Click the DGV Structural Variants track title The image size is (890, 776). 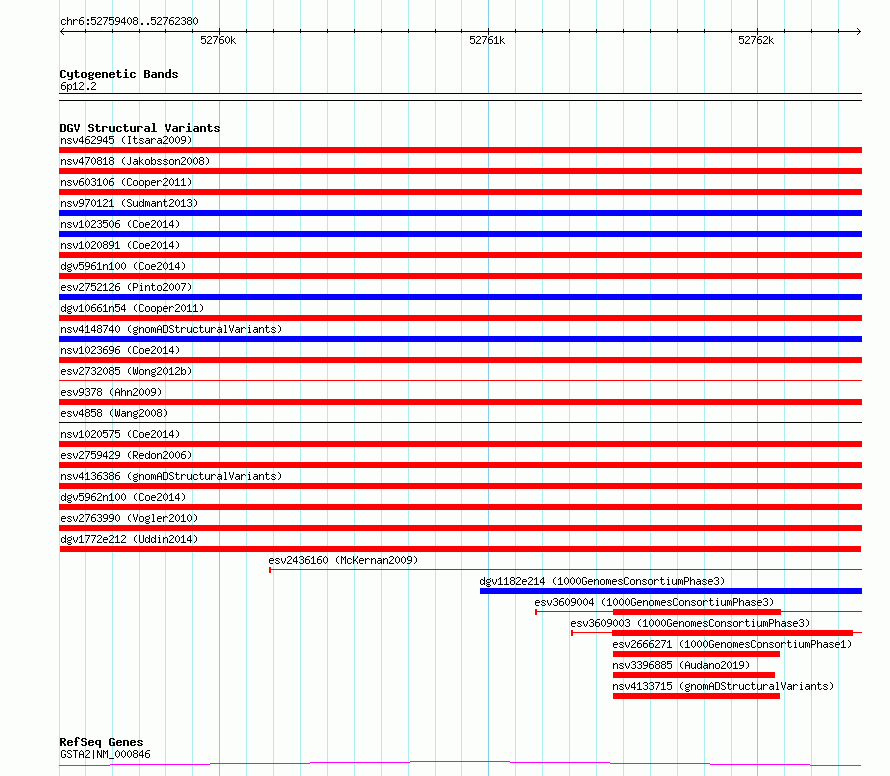(140, 128)
